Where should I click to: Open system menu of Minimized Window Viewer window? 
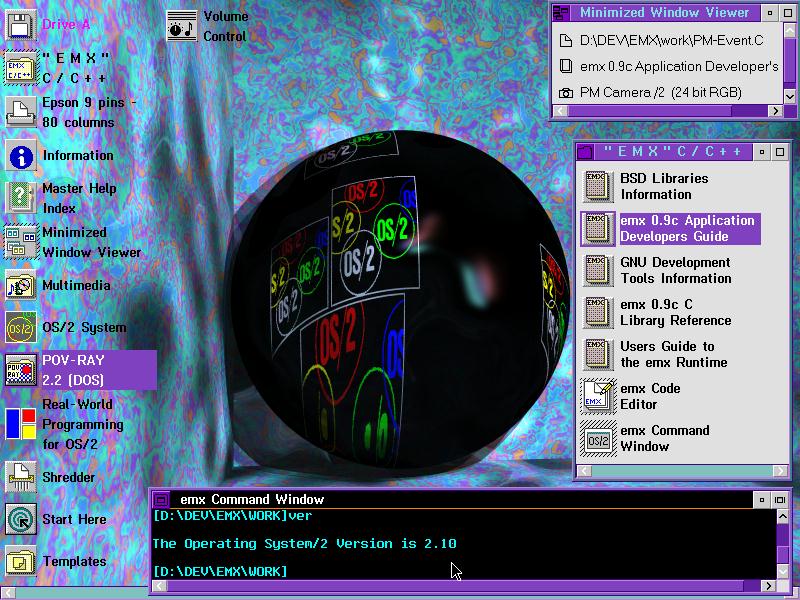coord(562,13)
